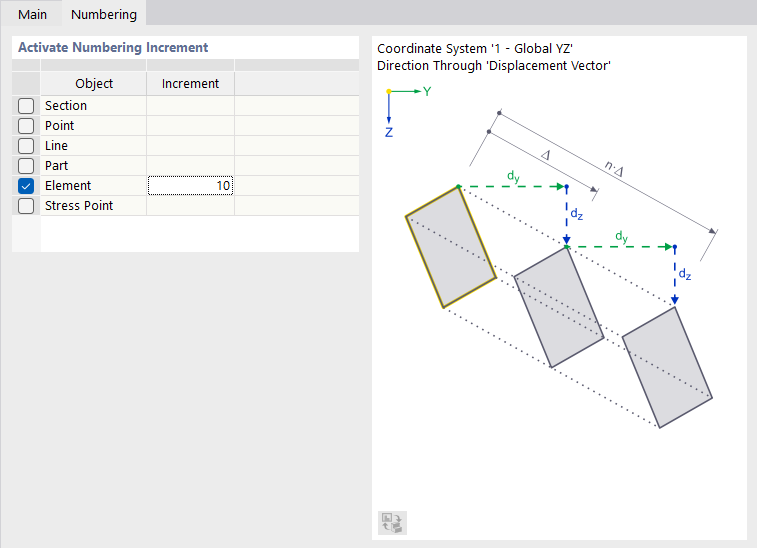
Task: Click the Increment column header
Action: [190, 84]
